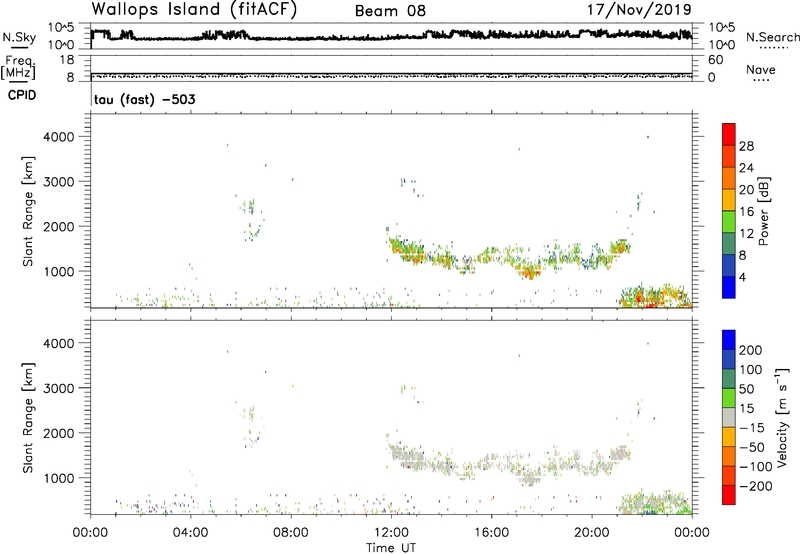This screenshot has height=554, width=800.
Task: Click the dark blue top segment of the Velocity color bar
Action: pos(729,340)
